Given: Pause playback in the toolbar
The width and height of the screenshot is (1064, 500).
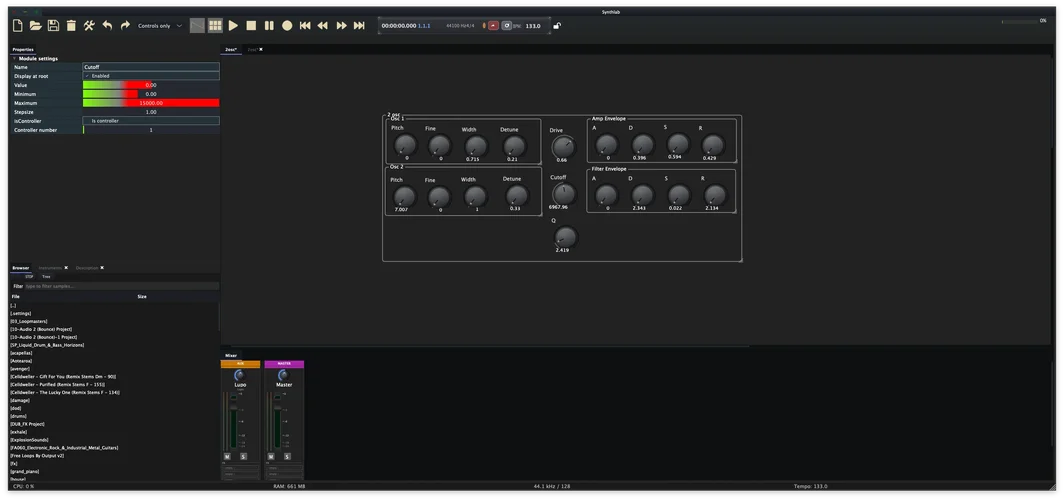Looking at the screenshot, I should pyautogui.click(x=269, y=26).
